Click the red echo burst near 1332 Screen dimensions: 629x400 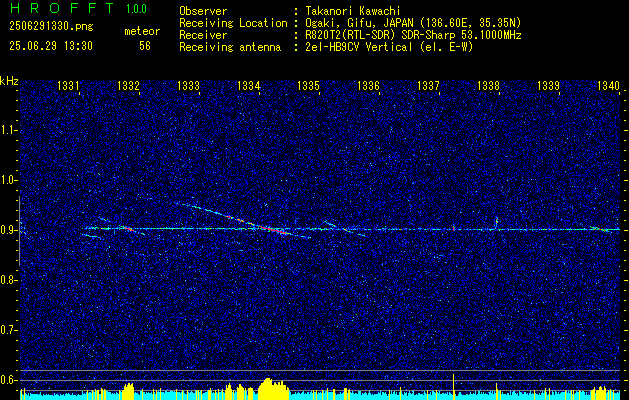click(128, 229)
